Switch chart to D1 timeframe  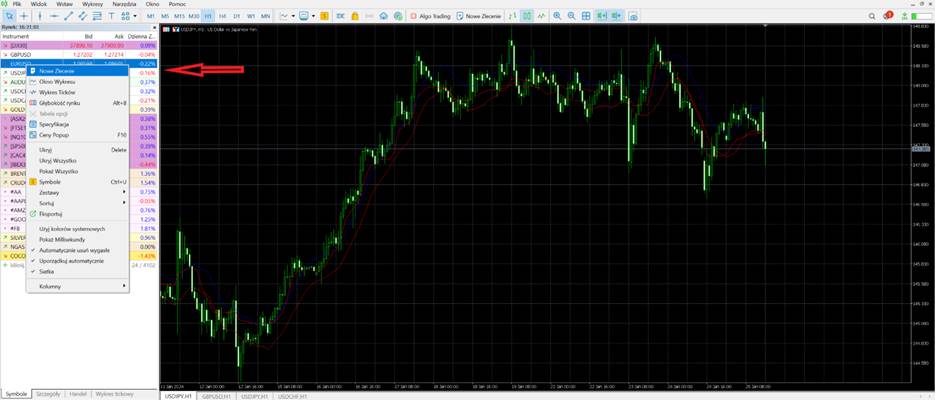coord(237,16)
